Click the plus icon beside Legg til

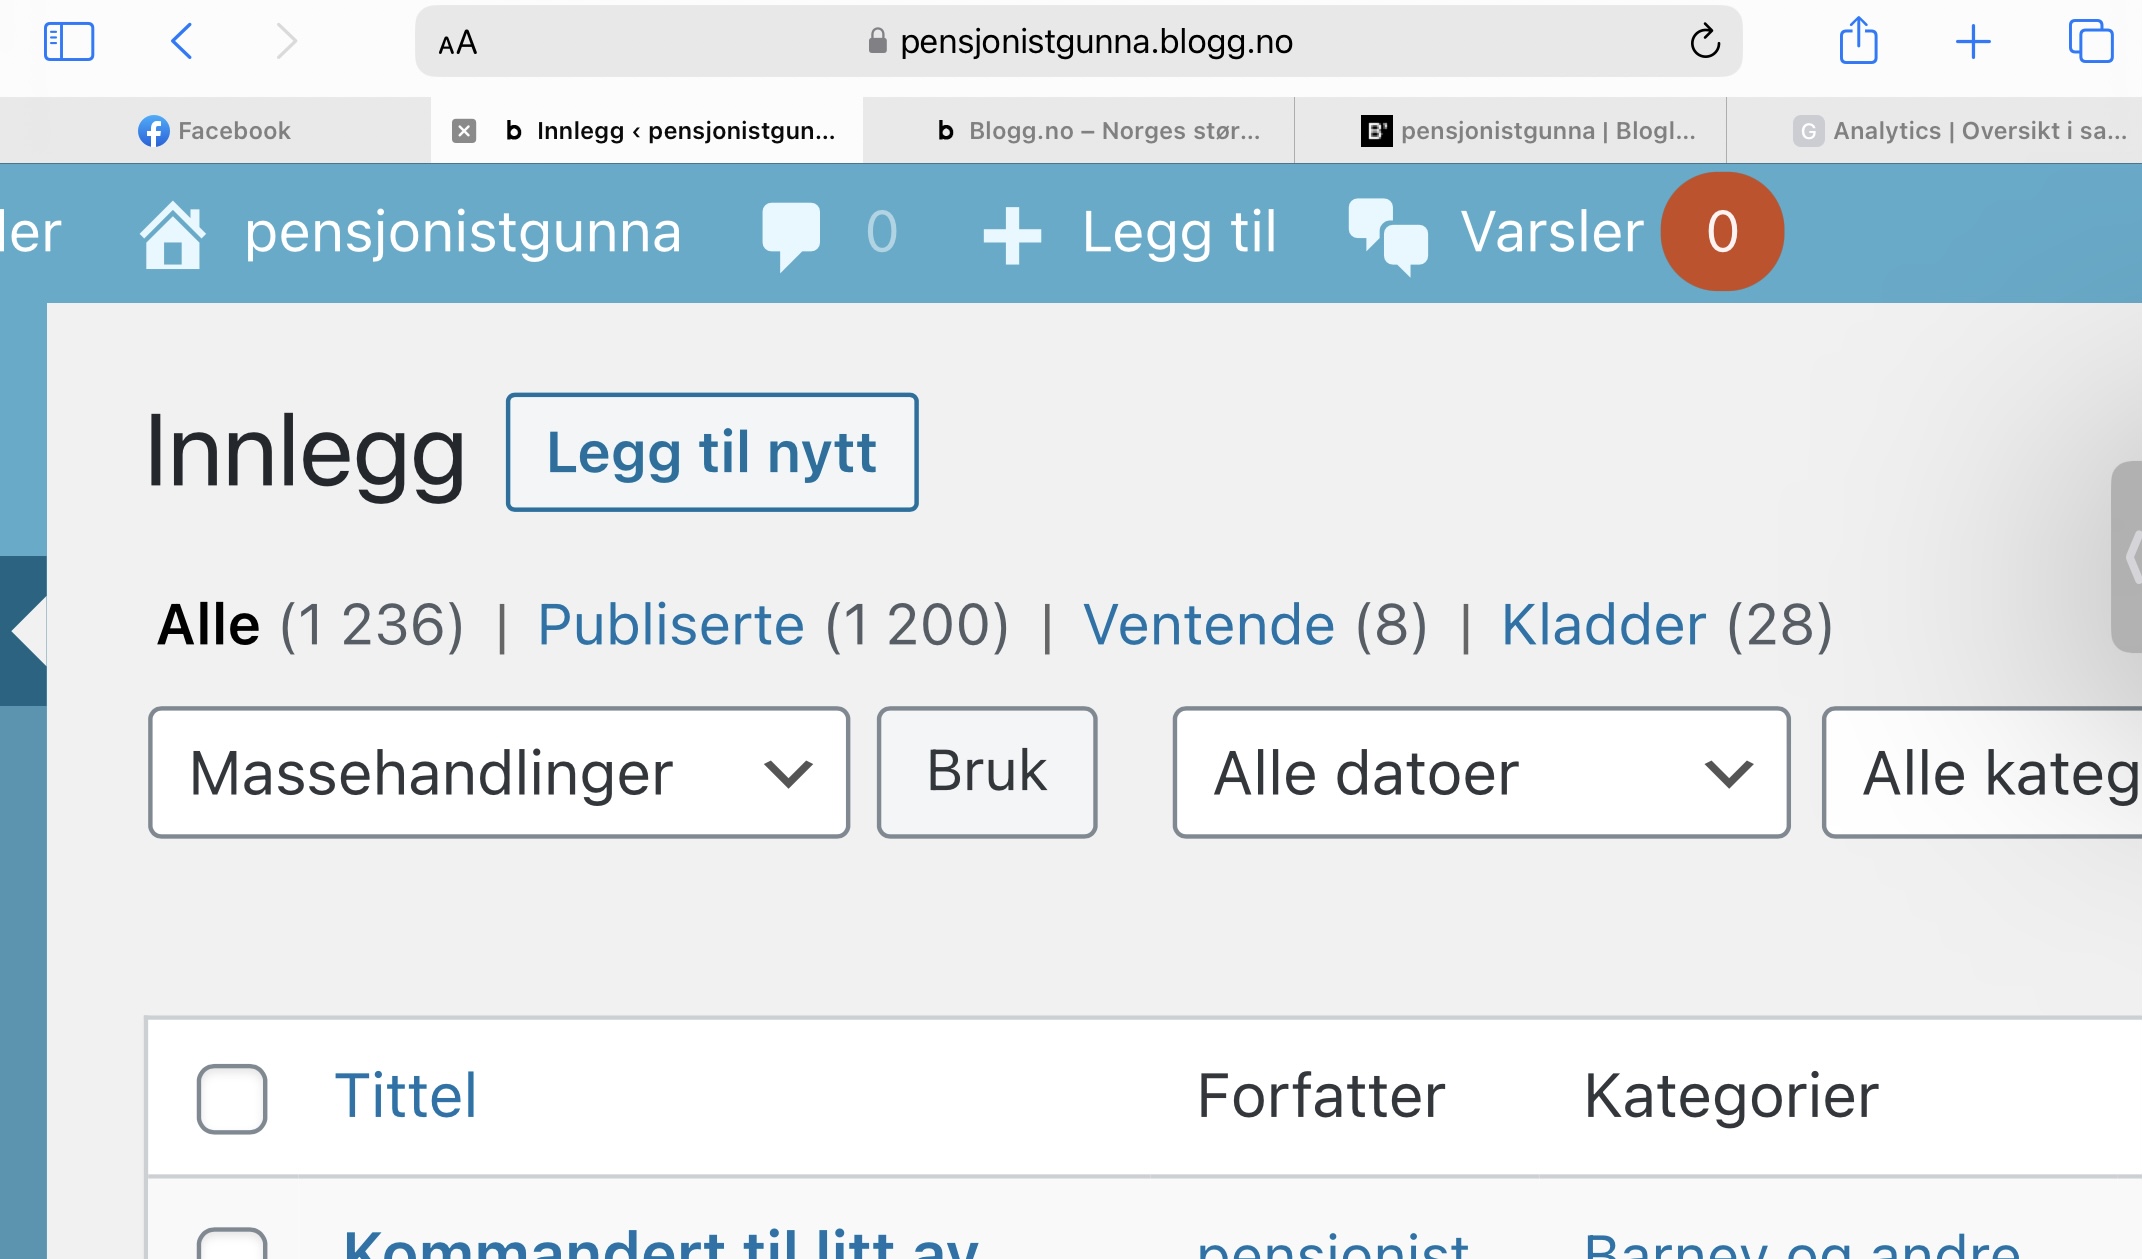[x=1012, y=236]
